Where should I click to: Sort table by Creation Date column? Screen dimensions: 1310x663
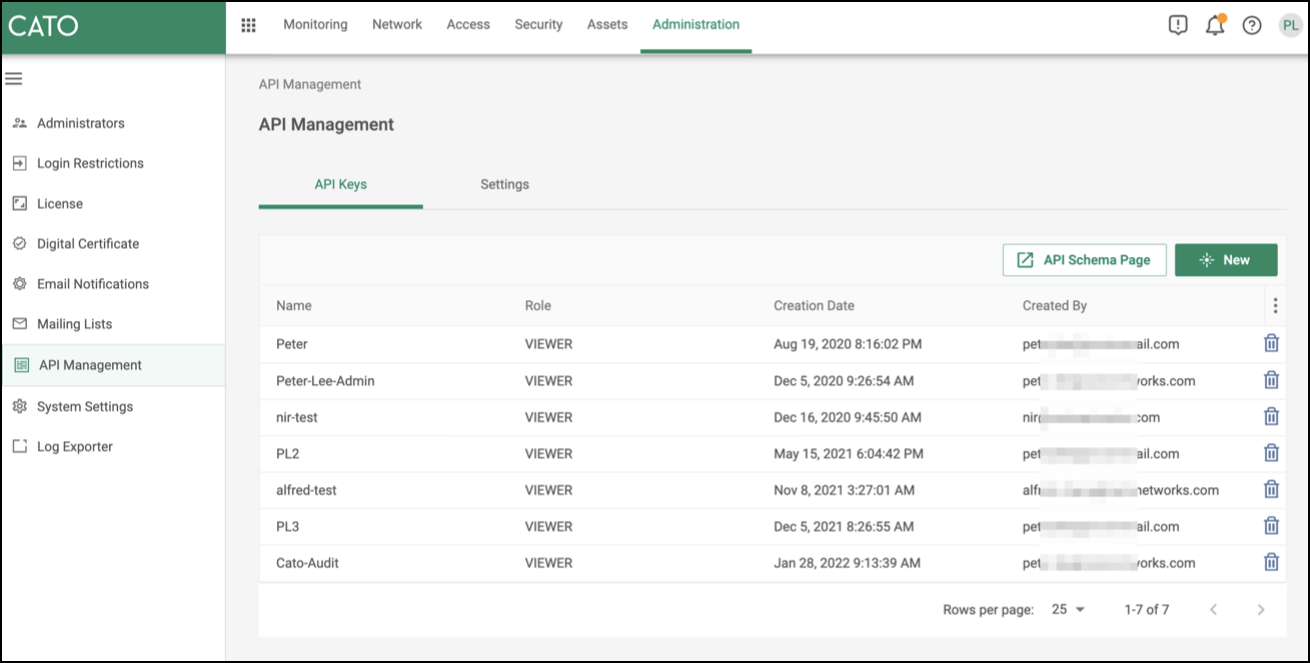(x=814, y=306)
